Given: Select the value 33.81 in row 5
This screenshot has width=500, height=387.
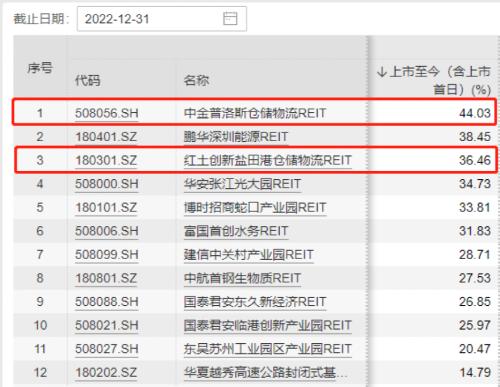Looking at the screenshot, I should (x=475, y=208).
